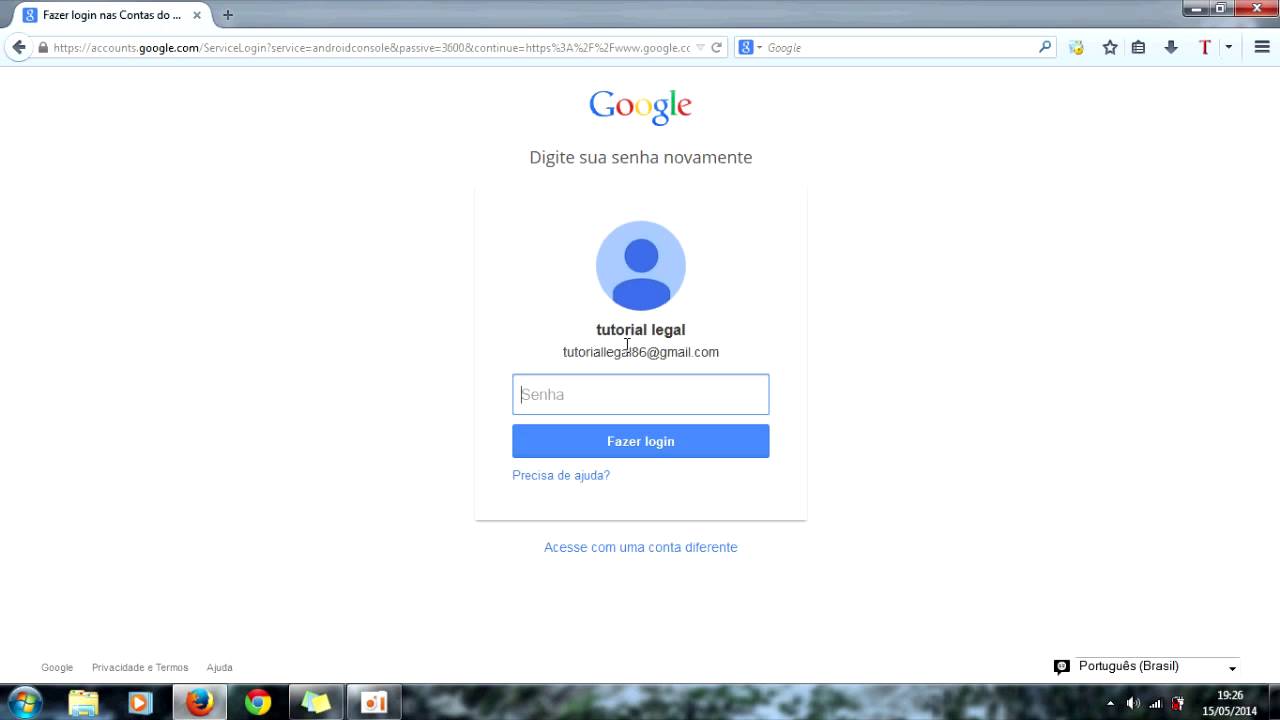This screenshot has width=1280, height=720.
Task: Open Privacidade e Termos footer link
Action: (x=140, y=667)
